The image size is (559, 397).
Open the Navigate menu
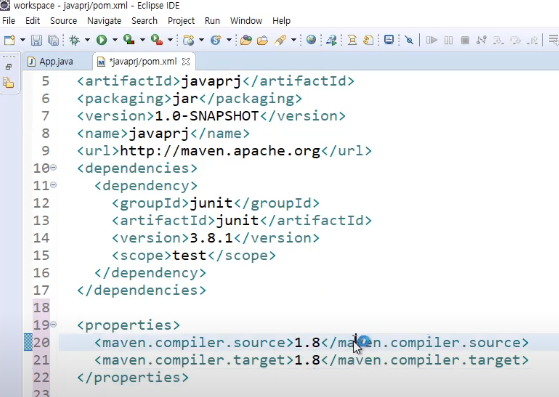pos(104,21)
